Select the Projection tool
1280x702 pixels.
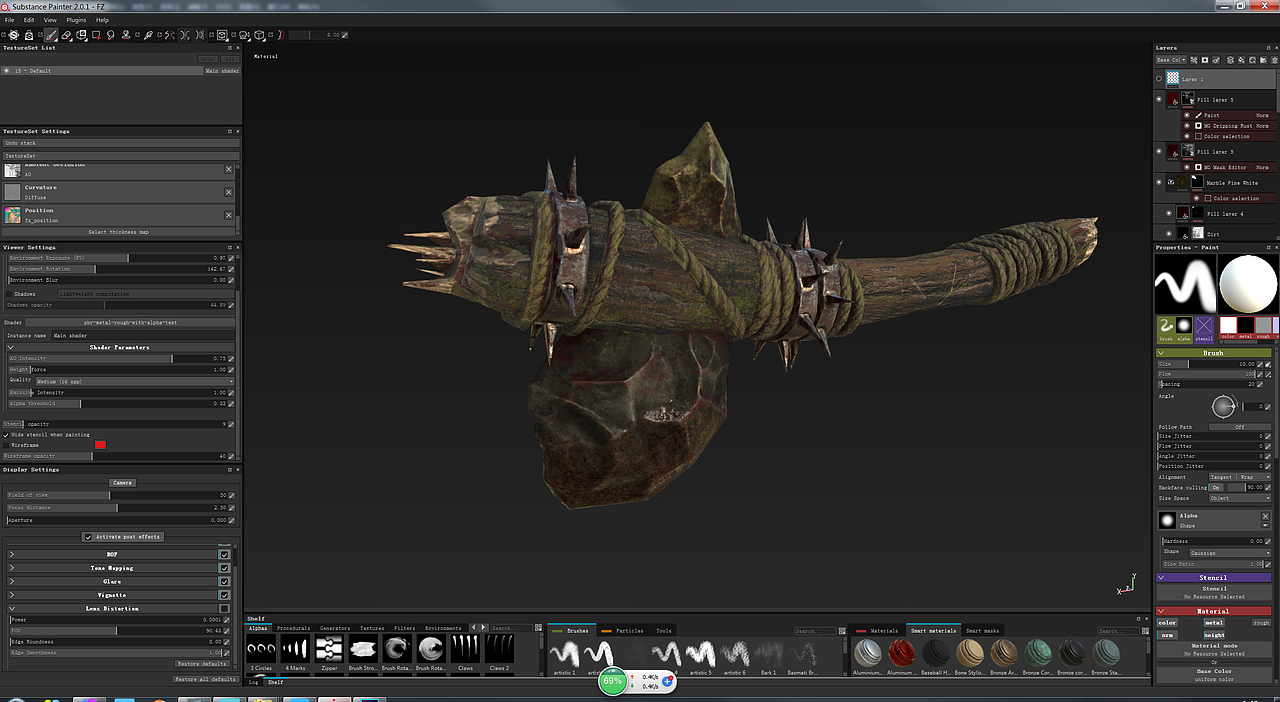pos(81,35)
